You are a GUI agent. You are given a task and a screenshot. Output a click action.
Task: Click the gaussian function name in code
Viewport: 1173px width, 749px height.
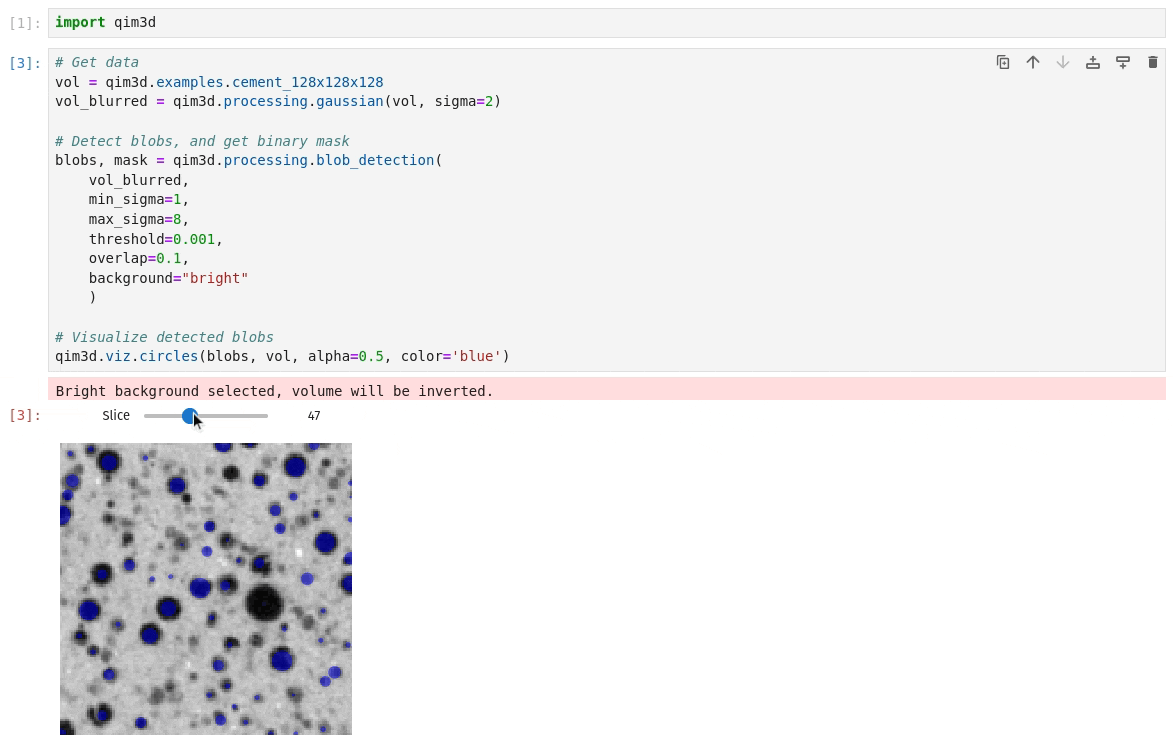tap(349, 101)
